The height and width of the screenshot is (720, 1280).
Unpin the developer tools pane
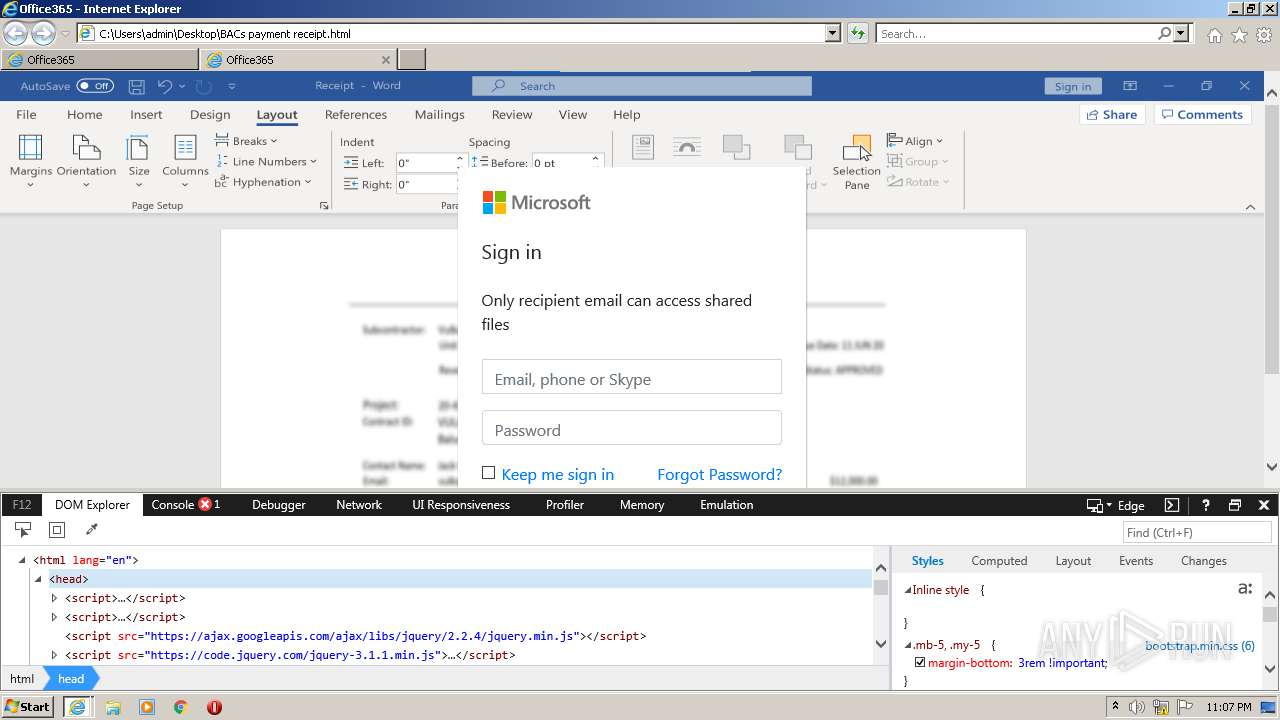coord(1235,505)
